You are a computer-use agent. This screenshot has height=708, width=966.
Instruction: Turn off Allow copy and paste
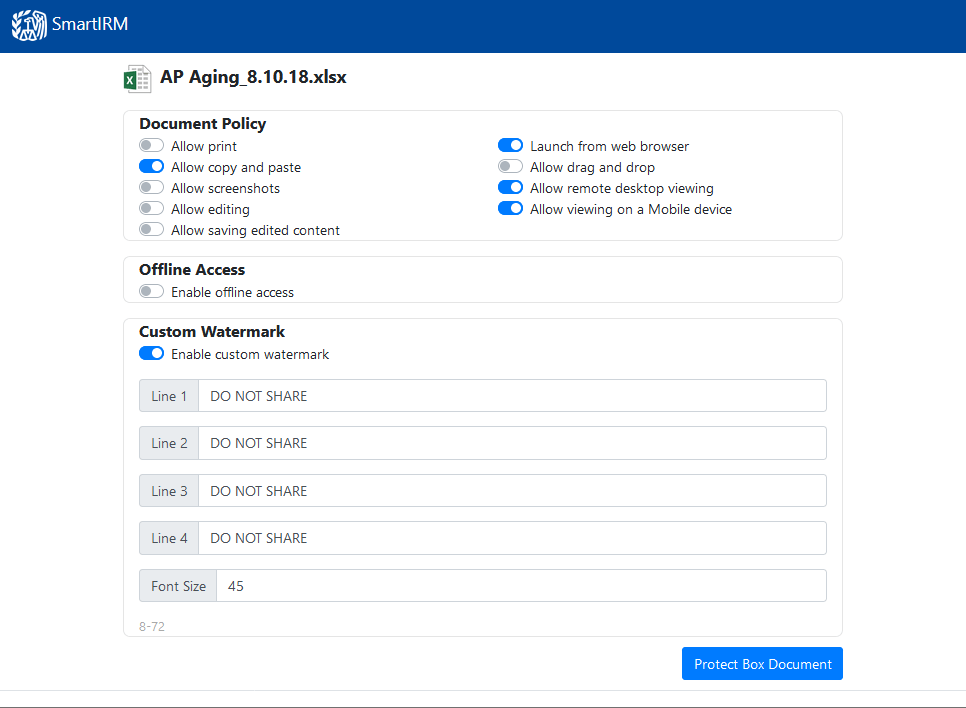[x=152, y=167]
